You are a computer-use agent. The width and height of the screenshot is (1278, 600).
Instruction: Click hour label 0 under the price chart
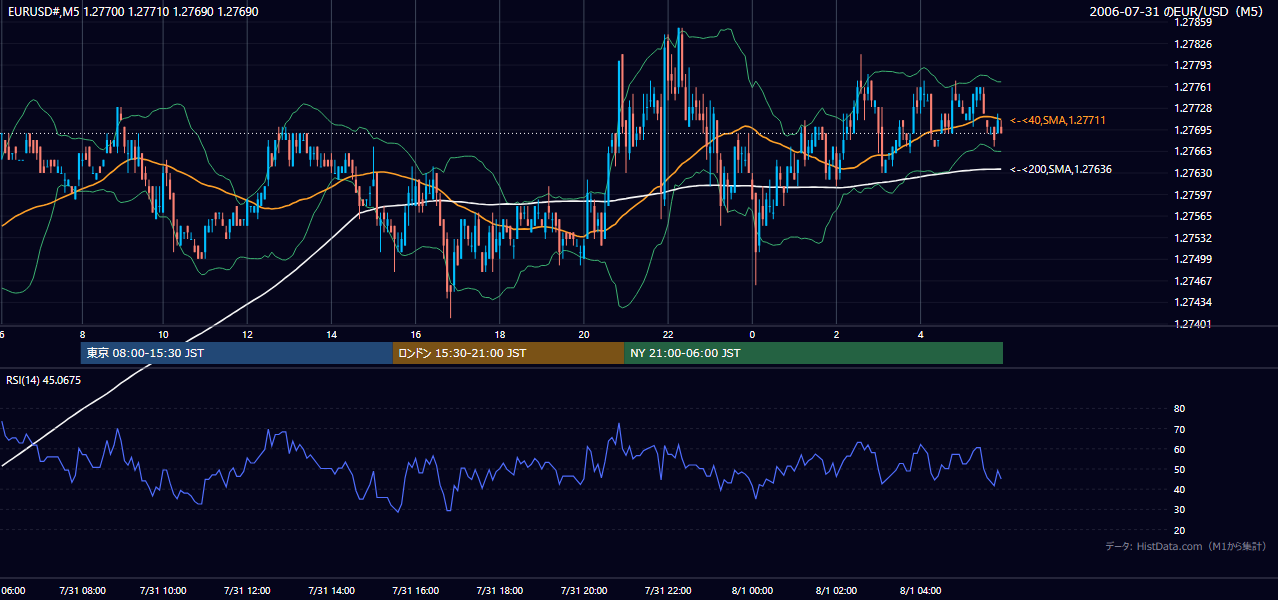pyautogui.click(x=752, y=335)
